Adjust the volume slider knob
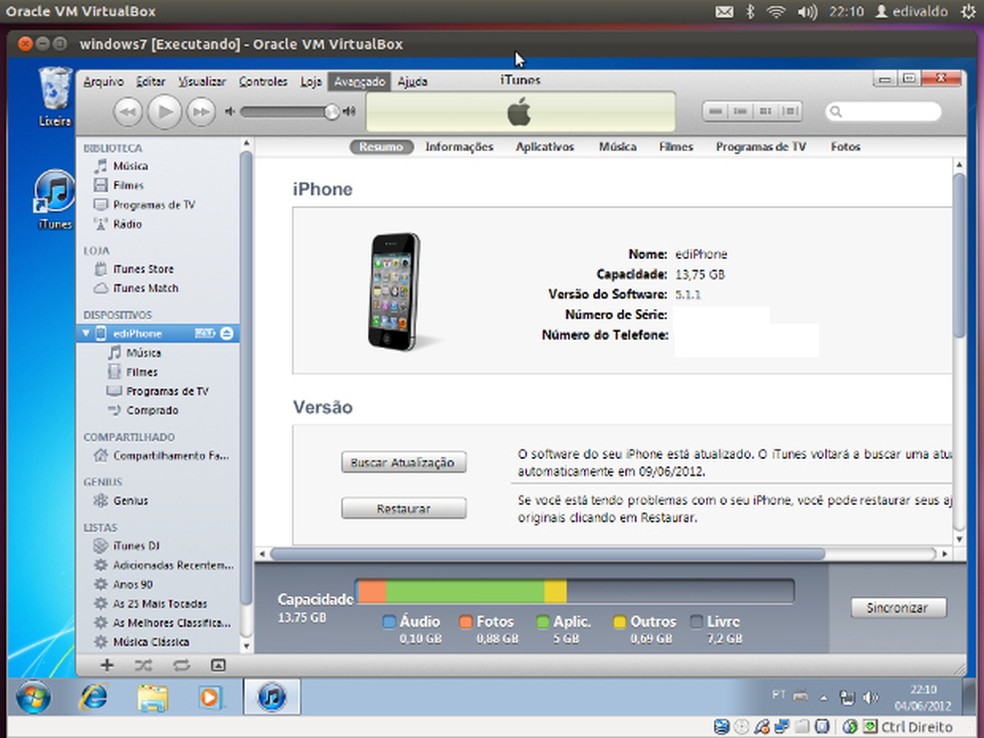The width and height of the screenshot is (984, 738). [332, 112]
